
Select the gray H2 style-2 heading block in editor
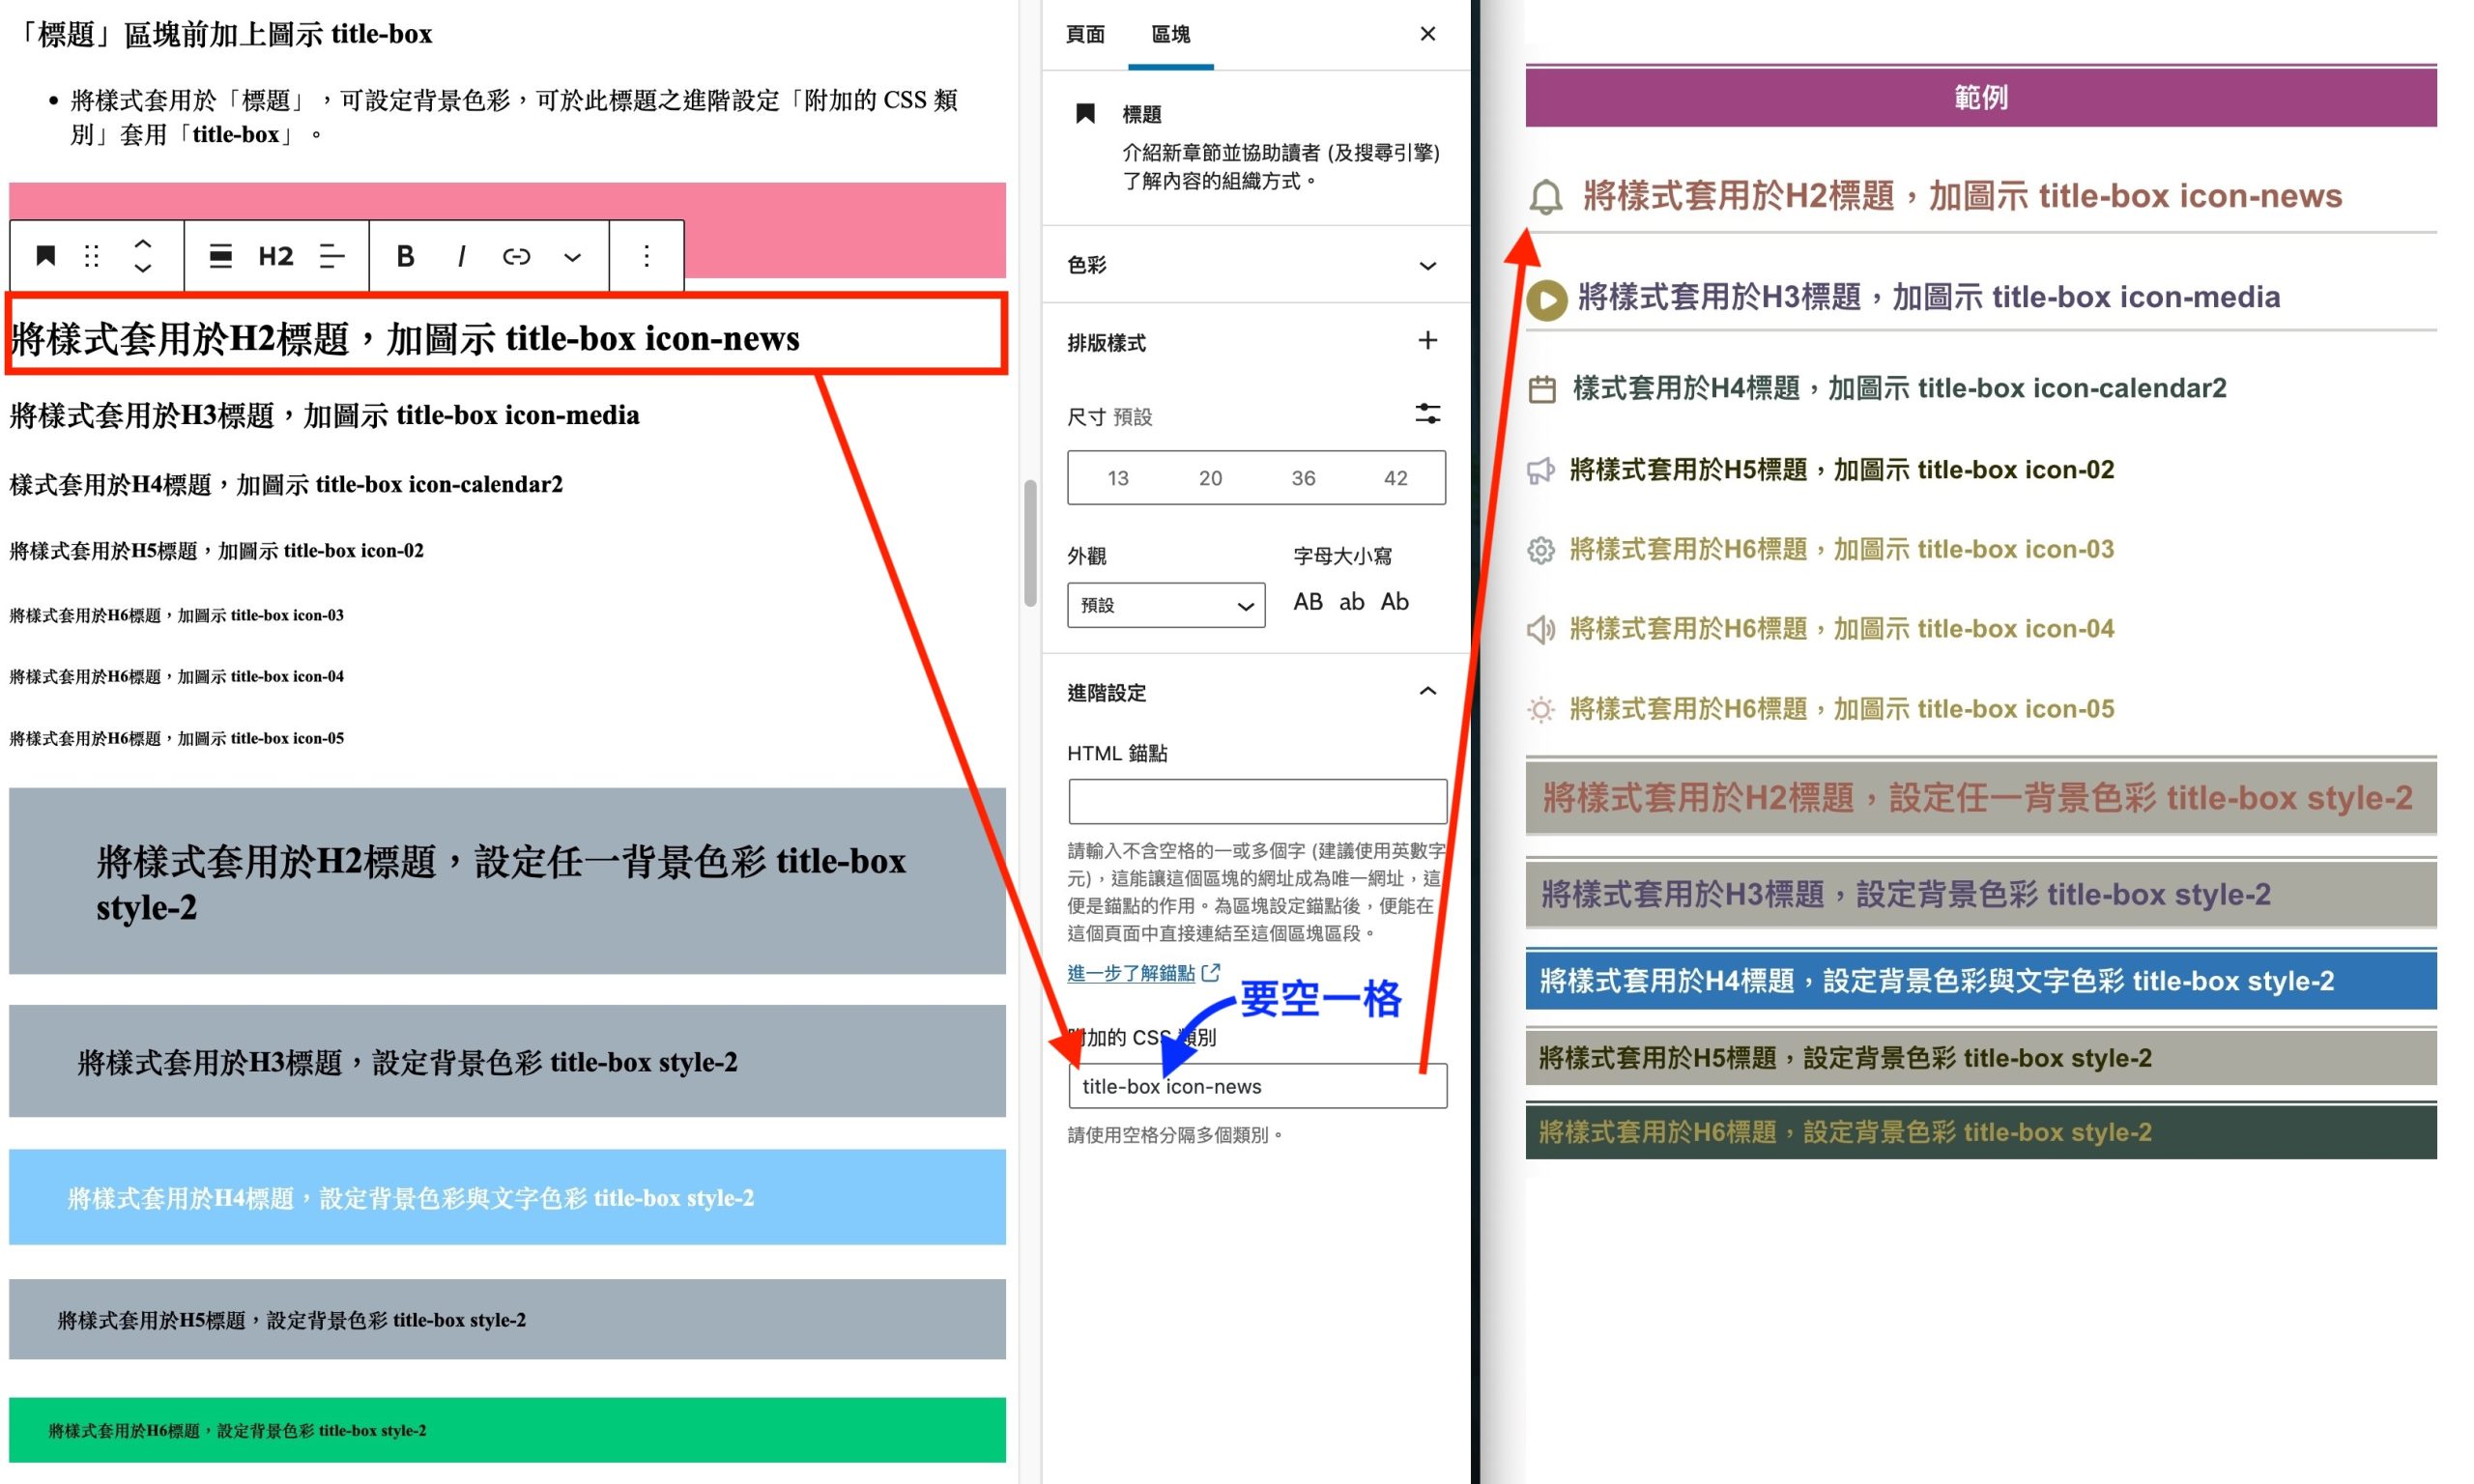pos(507,881)
